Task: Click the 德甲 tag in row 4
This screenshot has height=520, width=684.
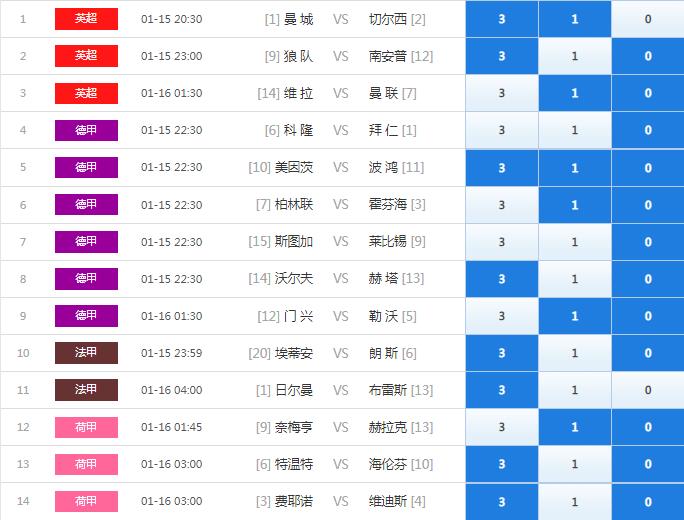Action: 86,130
